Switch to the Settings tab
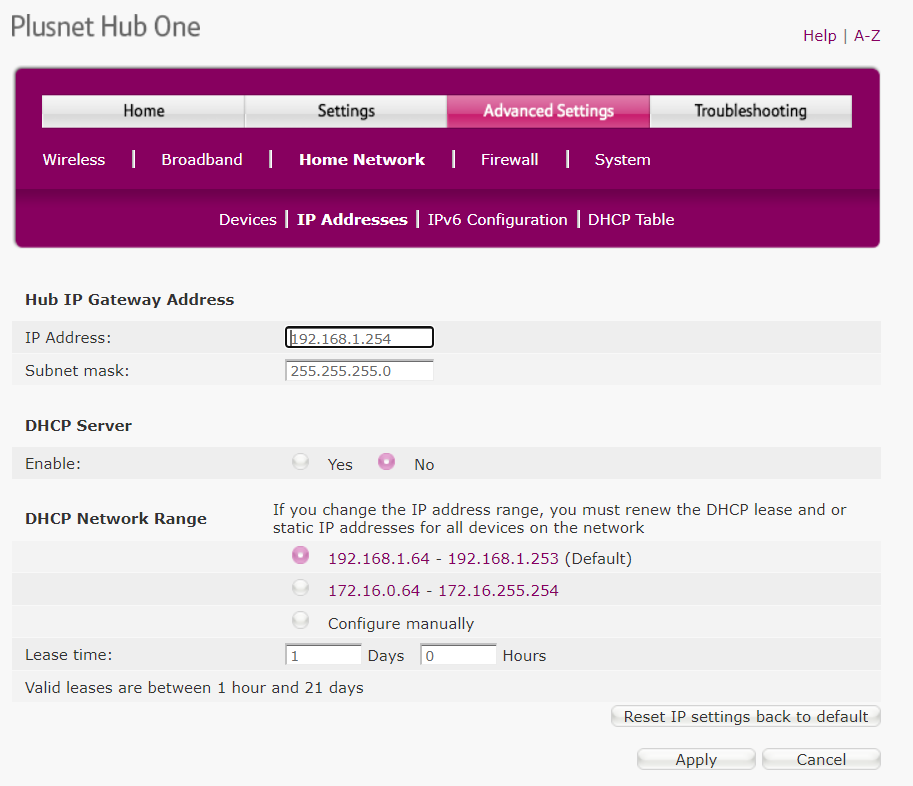913x786 pixels. coord(345,111)
